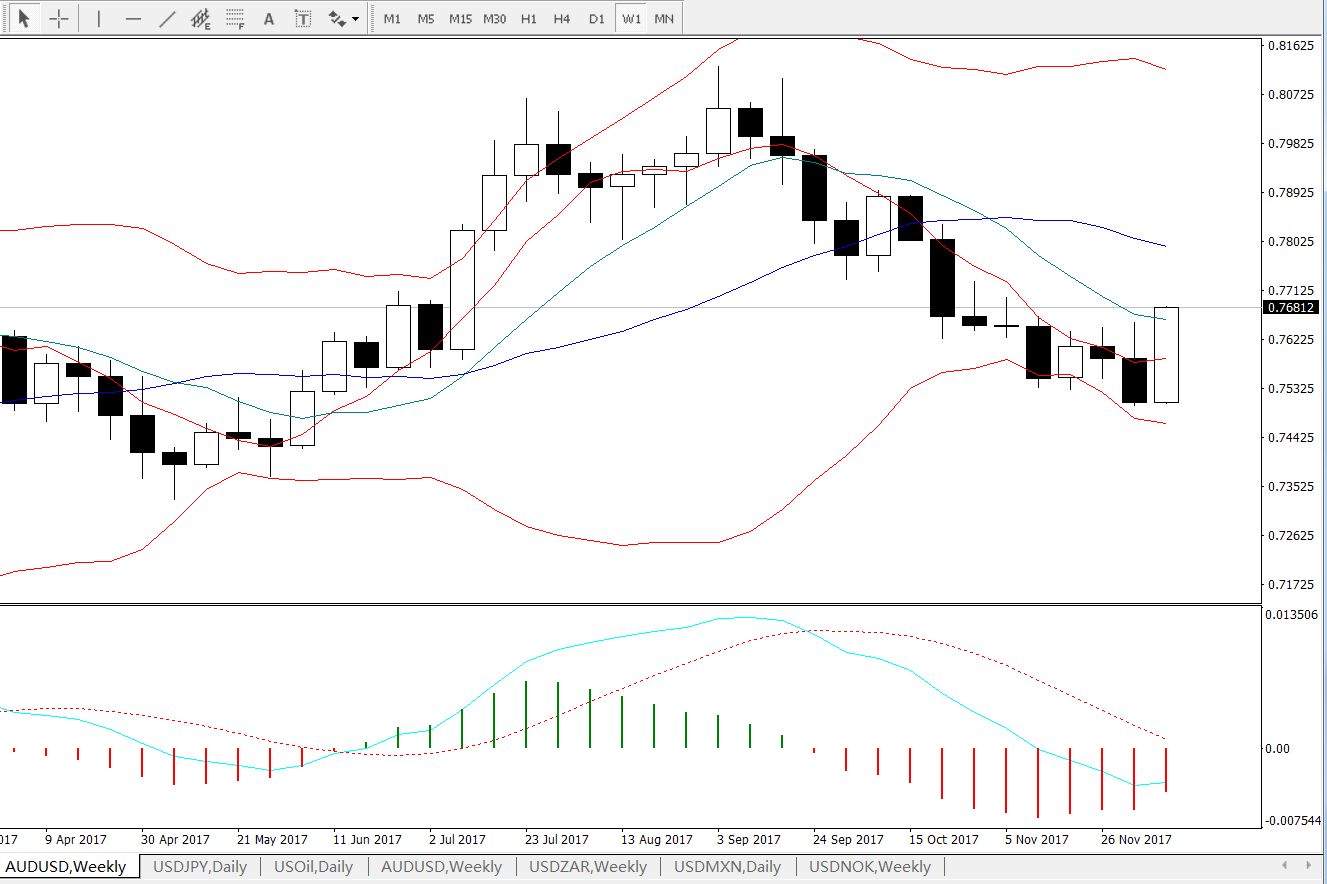1327x884 pixels.
Task: Open the arrows objects dropdown
Action: (x=343, y=18)
